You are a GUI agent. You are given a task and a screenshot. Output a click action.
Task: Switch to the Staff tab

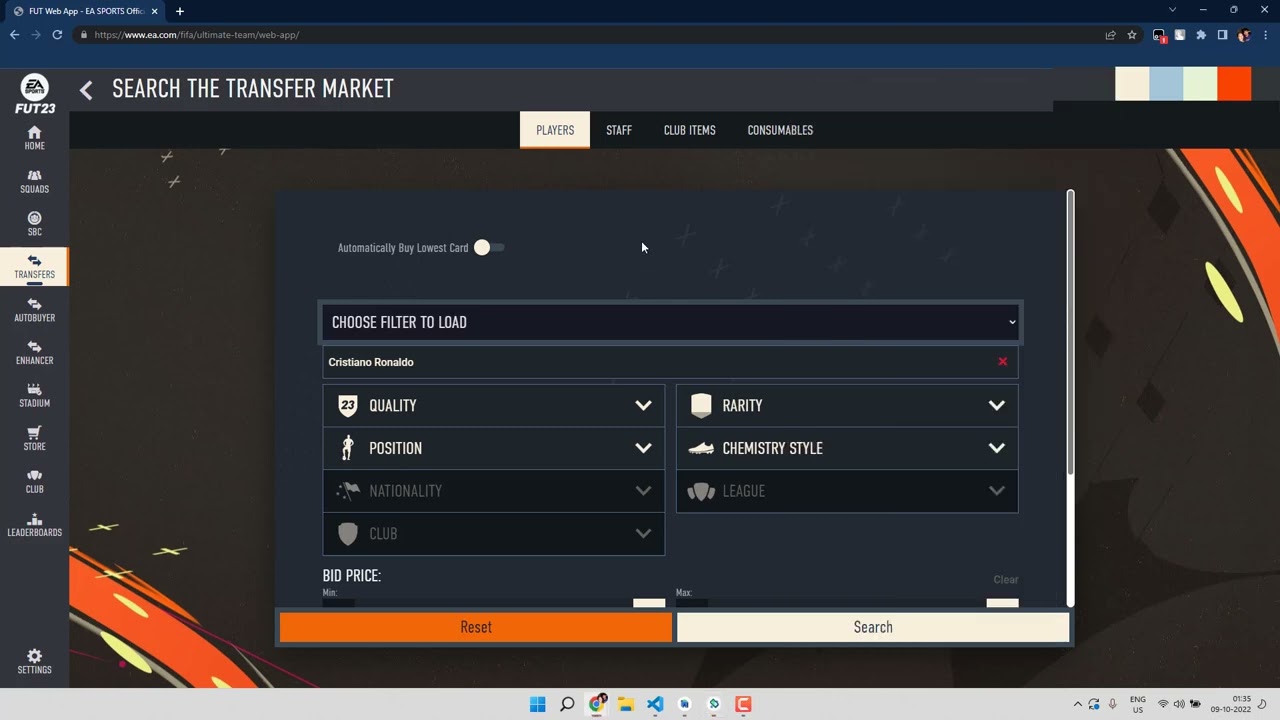coord(619,130)
